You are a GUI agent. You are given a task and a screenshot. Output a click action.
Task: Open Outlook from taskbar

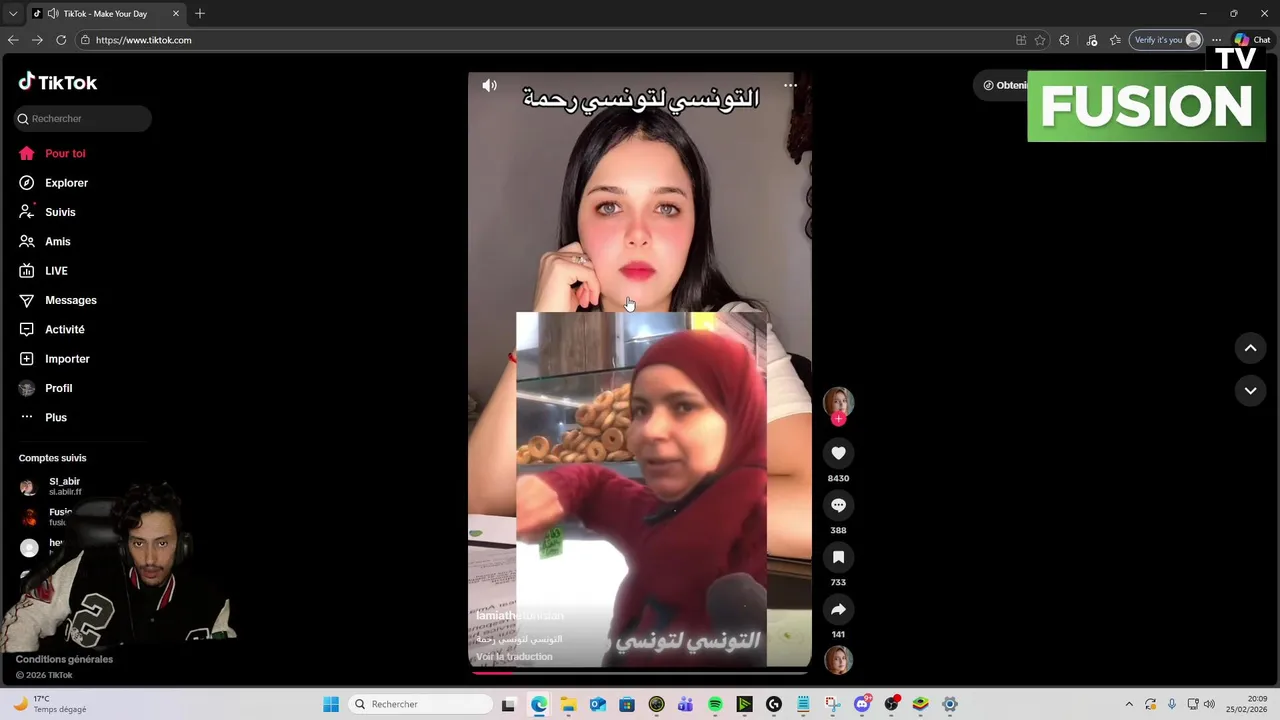tap(597, 704)
